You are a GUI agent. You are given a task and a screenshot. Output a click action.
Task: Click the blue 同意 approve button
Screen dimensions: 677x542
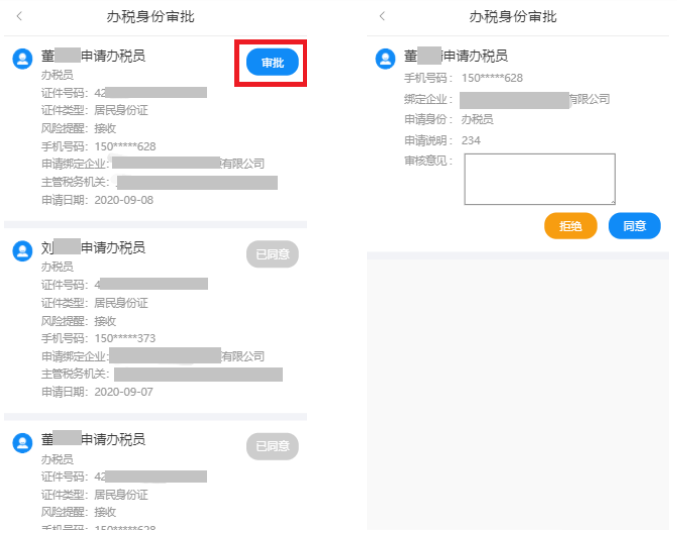(634, 225)
